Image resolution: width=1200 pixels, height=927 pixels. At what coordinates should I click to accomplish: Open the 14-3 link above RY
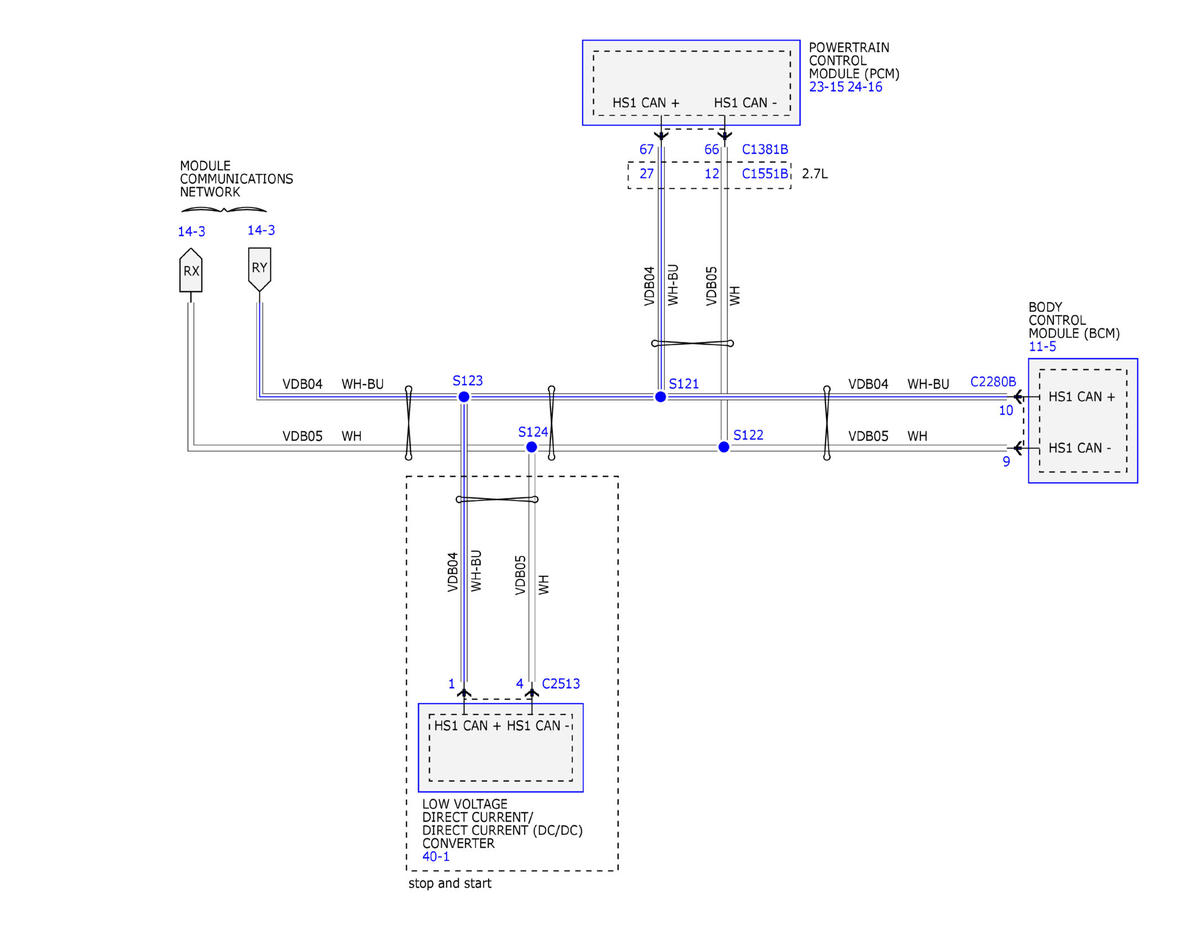[x=261, y=230]
